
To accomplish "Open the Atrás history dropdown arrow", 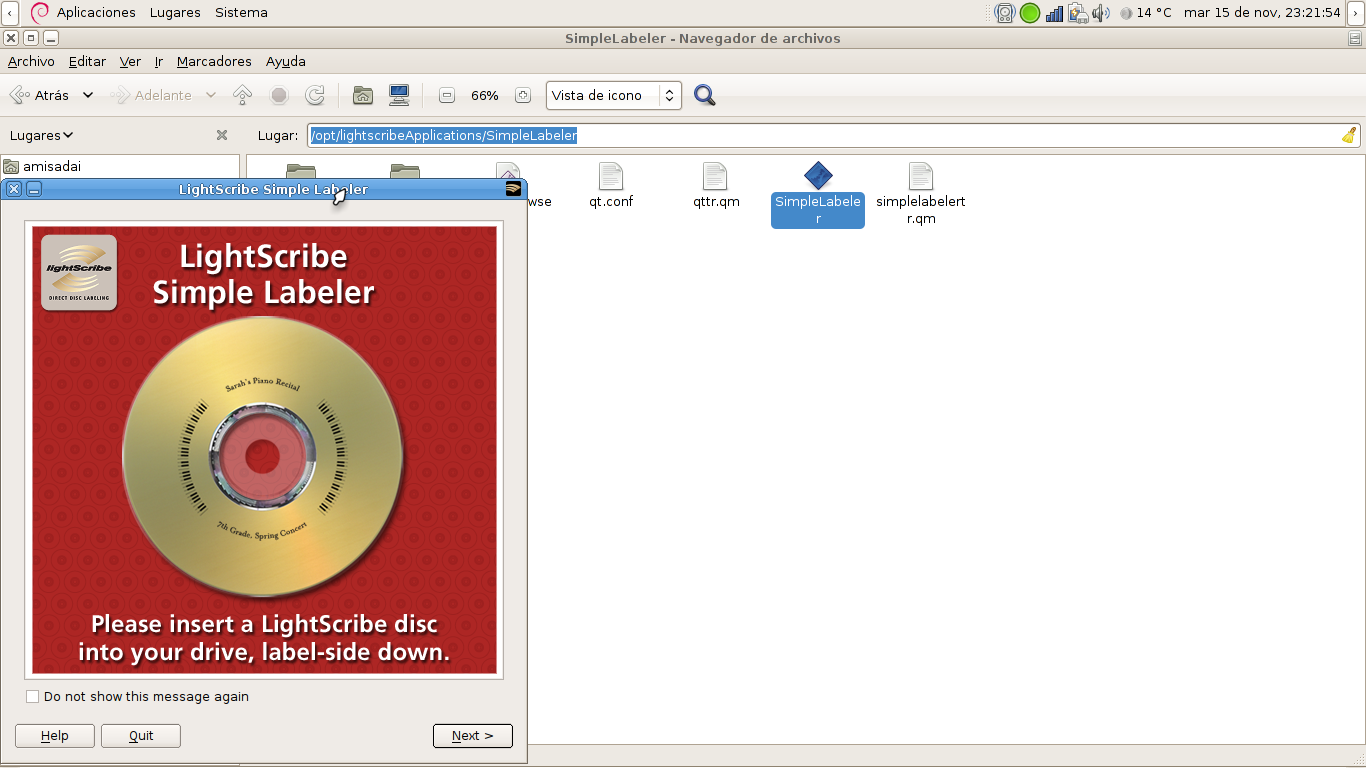I will tap(88, 95).
